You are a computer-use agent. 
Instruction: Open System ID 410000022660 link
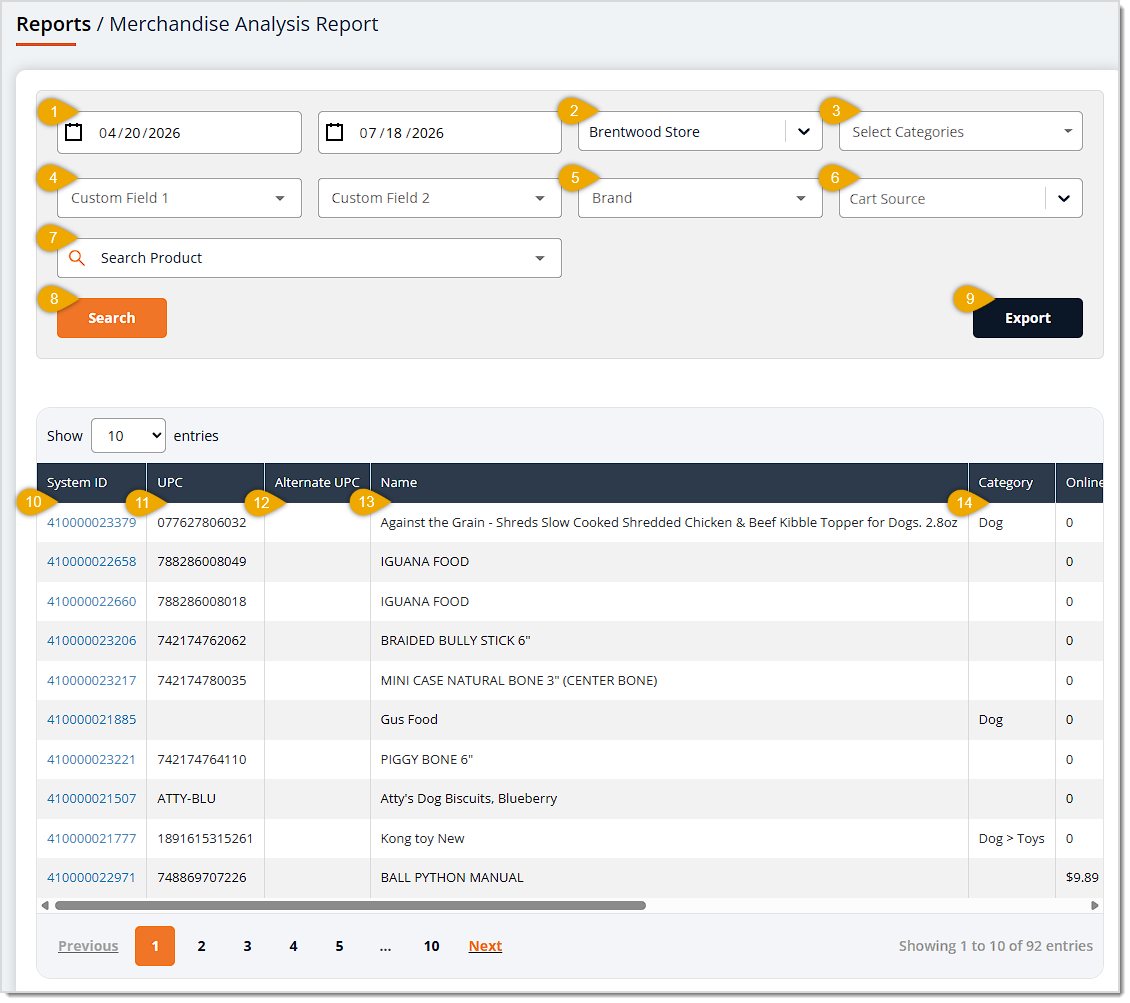tap(92, 602)
